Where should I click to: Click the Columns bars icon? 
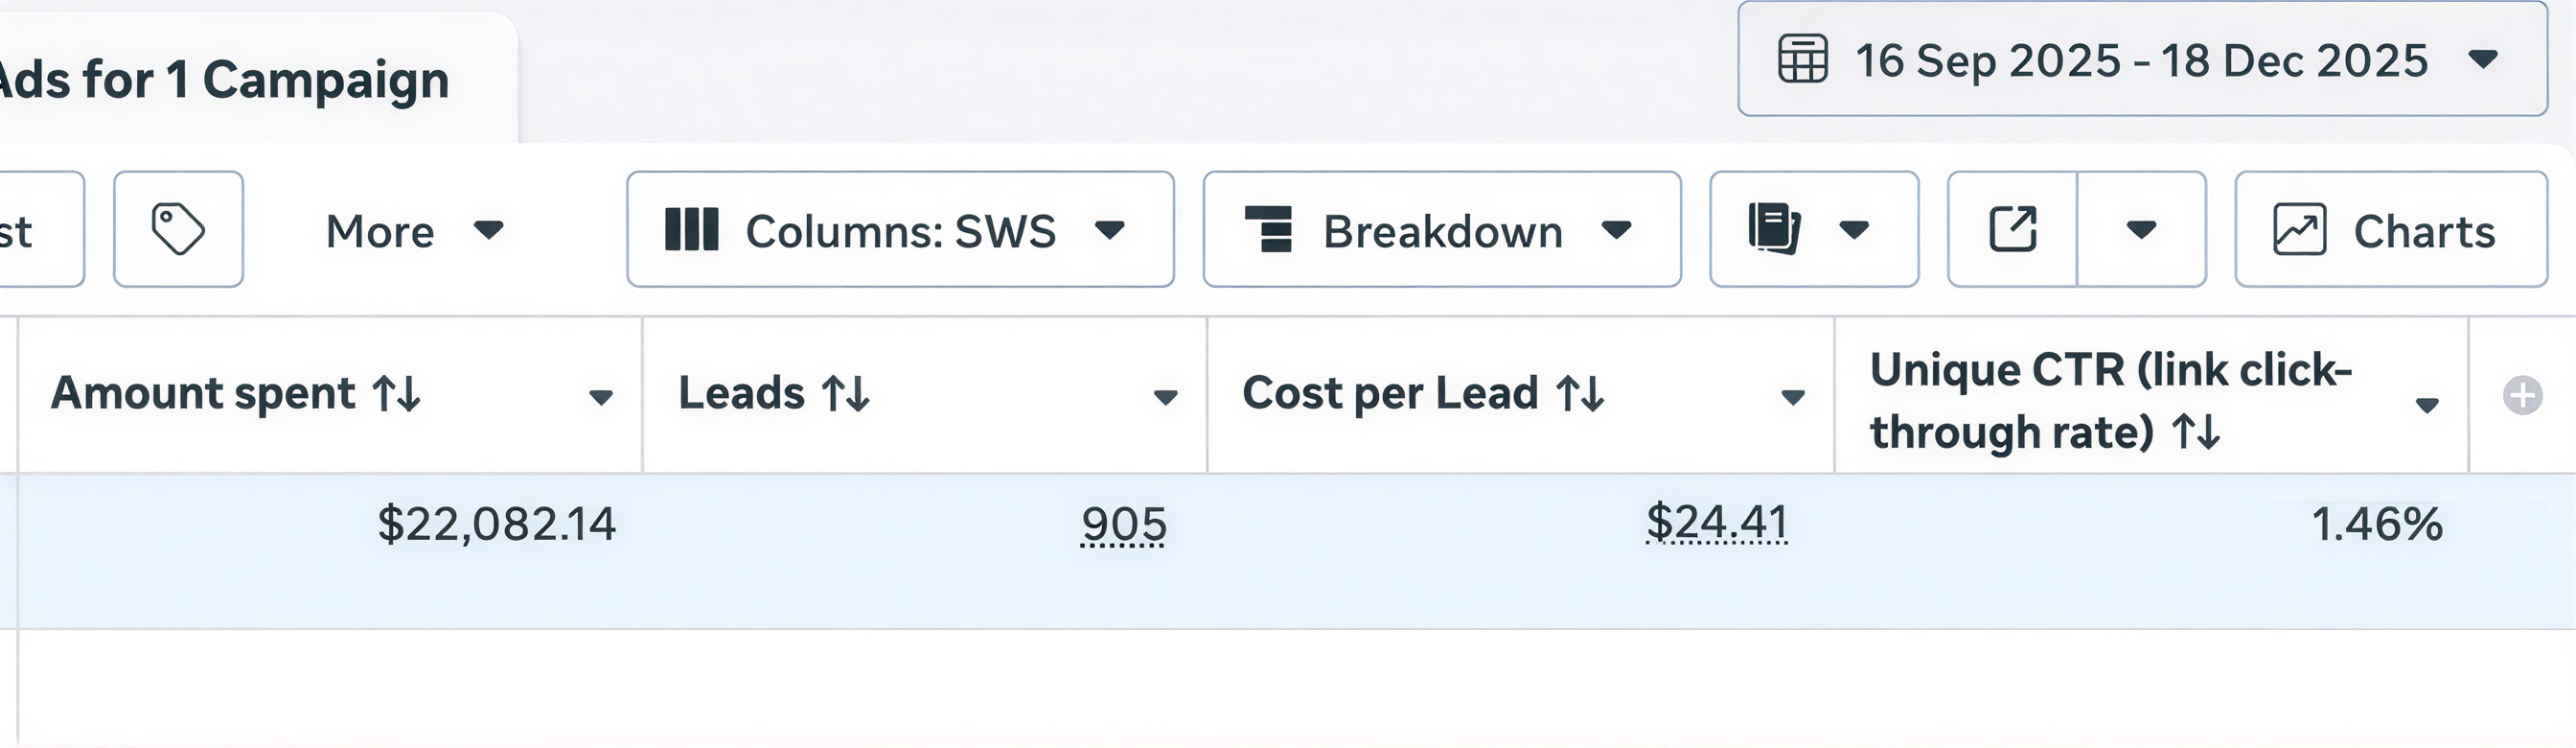pyautogui.click(x=691, y=230)
